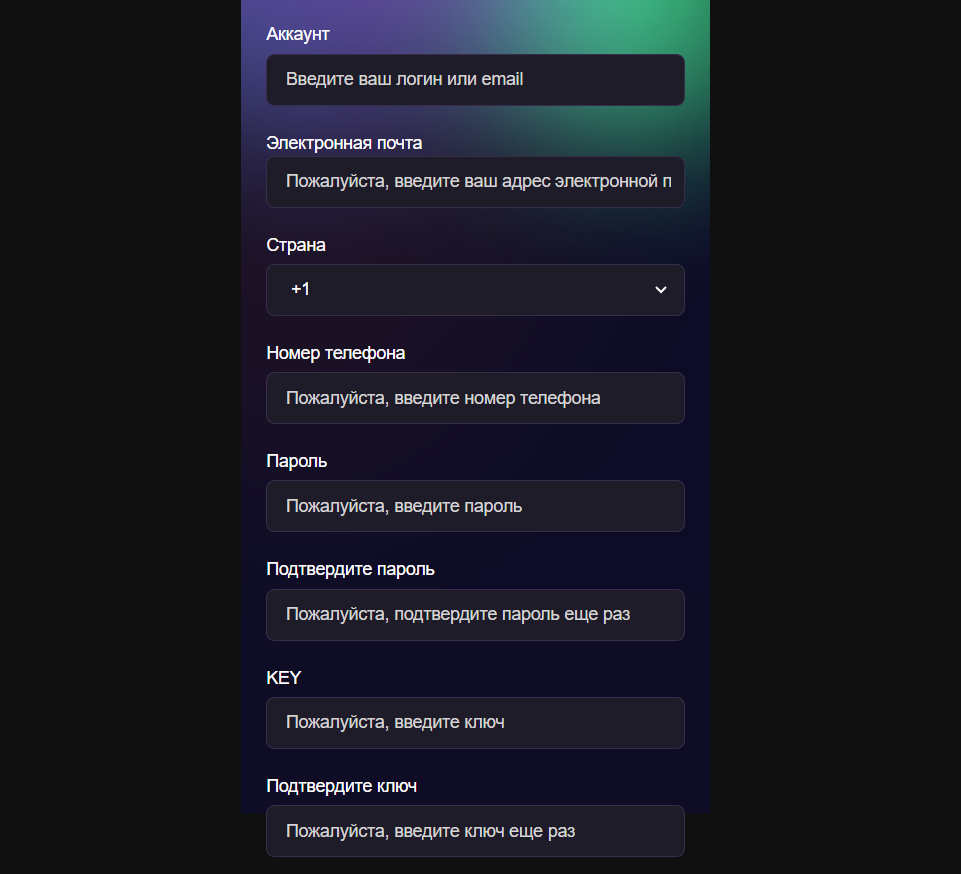Expand the country code chevron arrow

tap(660, 290)
